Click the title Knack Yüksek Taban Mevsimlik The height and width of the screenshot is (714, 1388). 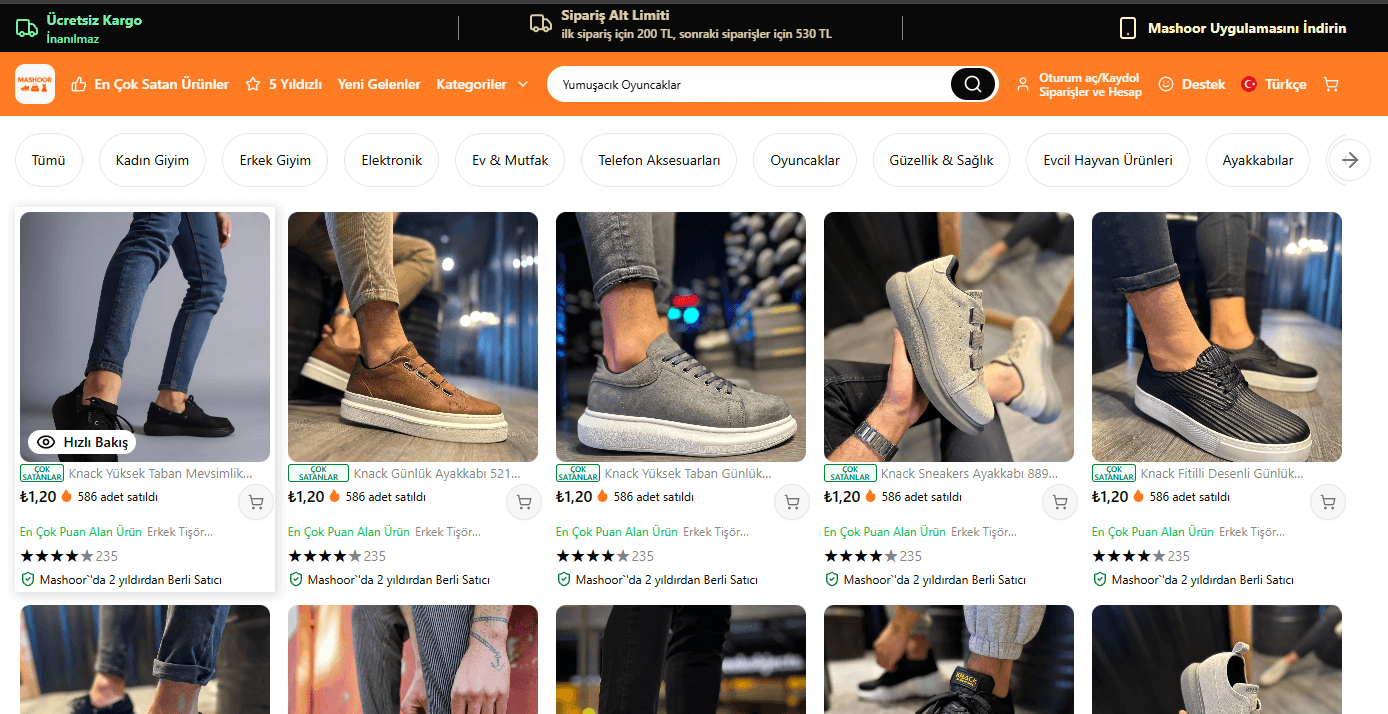tap(160, 473)
